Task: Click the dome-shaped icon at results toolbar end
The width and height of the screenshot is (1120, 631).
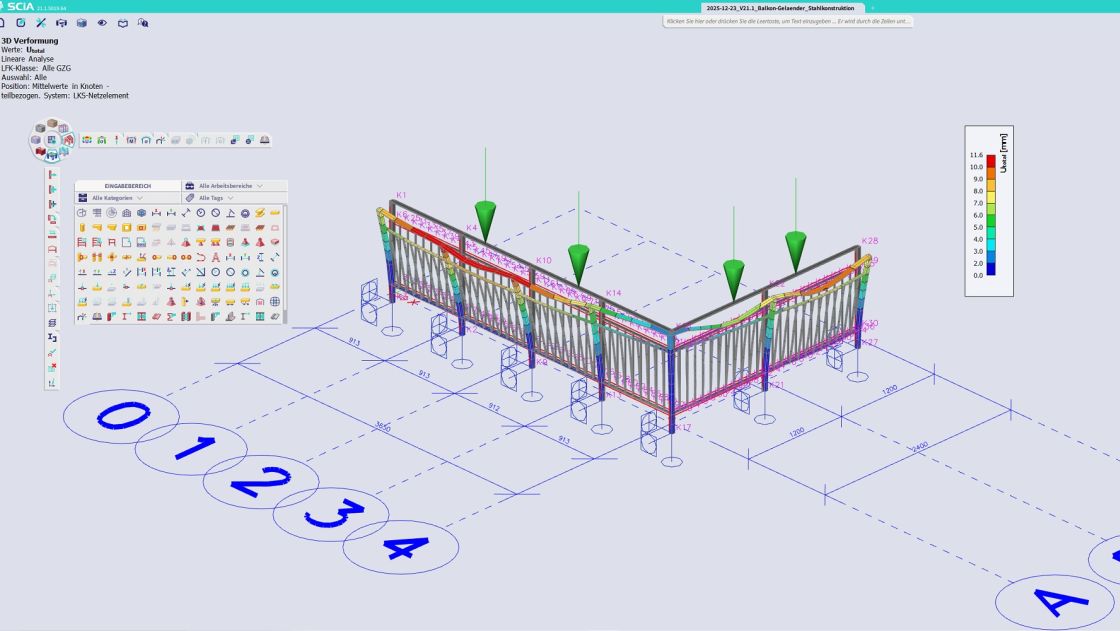Action: 265,140
